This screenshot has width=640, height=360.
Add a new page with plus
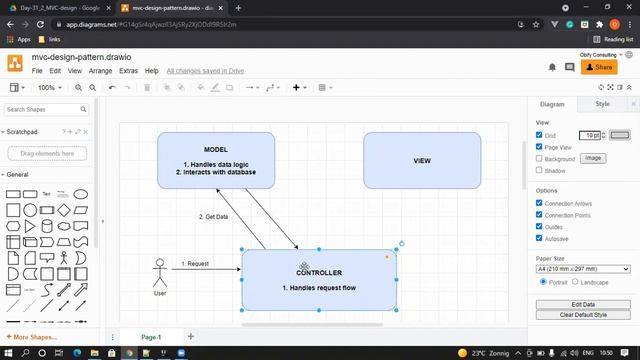click(x=191, y=337)
